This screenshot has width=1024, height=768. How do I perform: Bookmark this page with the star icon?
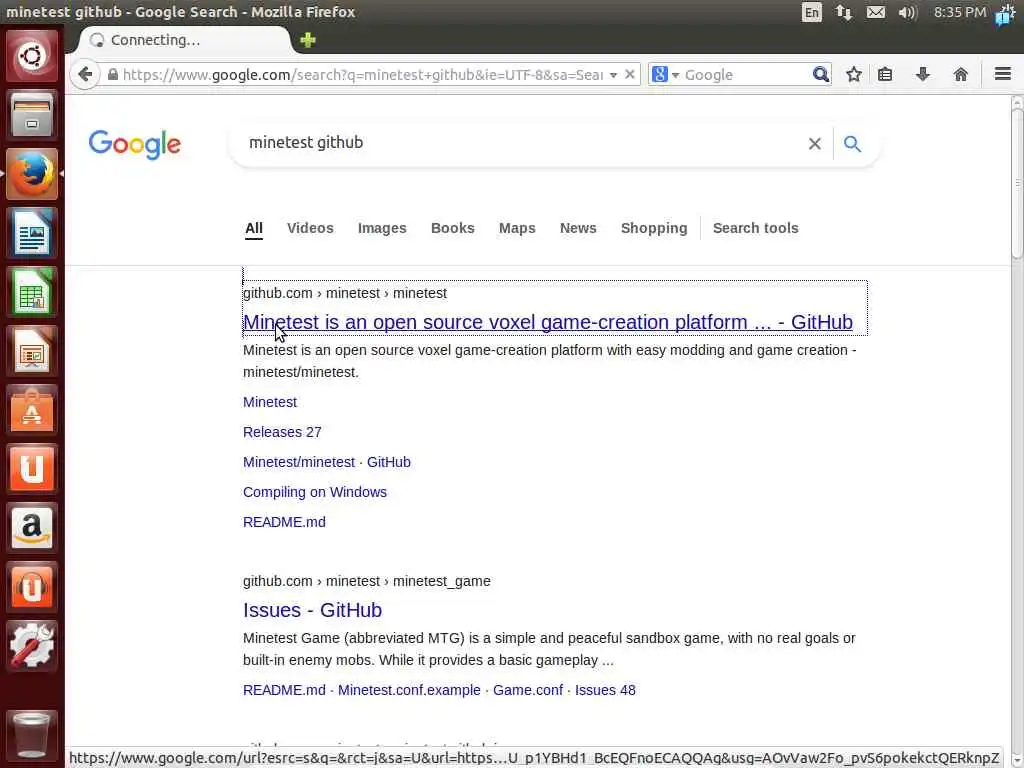click(854, 74)
